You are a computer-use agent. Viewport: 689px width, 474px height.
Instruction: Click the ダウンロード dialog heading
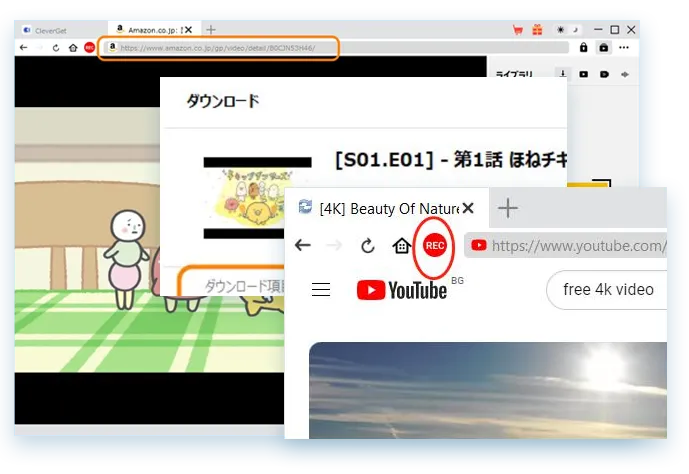(x=223, y=101)
